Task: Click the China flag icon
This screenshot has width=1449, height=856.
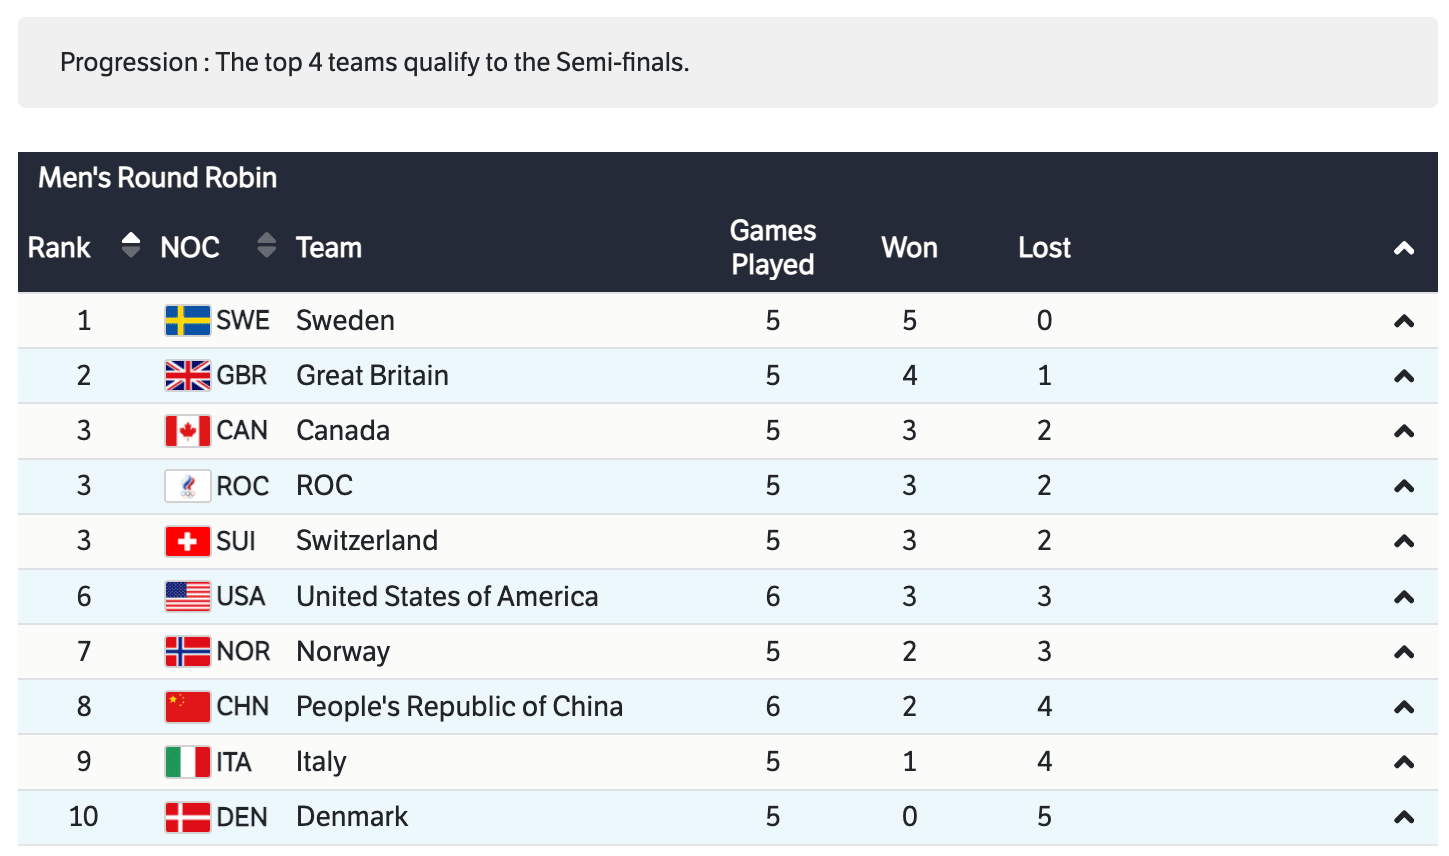Action: tap(187, 707)
